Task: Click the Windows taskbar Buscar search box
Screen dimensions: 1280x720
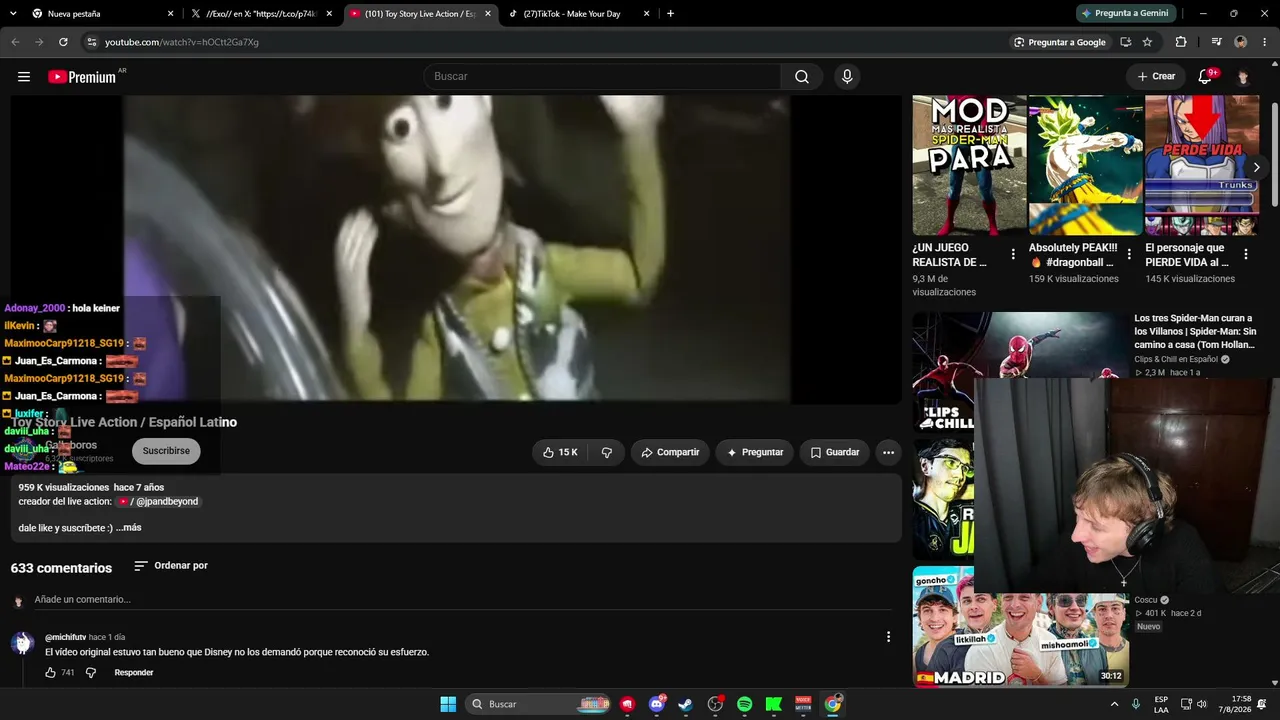Action: [x=540, y=704]
